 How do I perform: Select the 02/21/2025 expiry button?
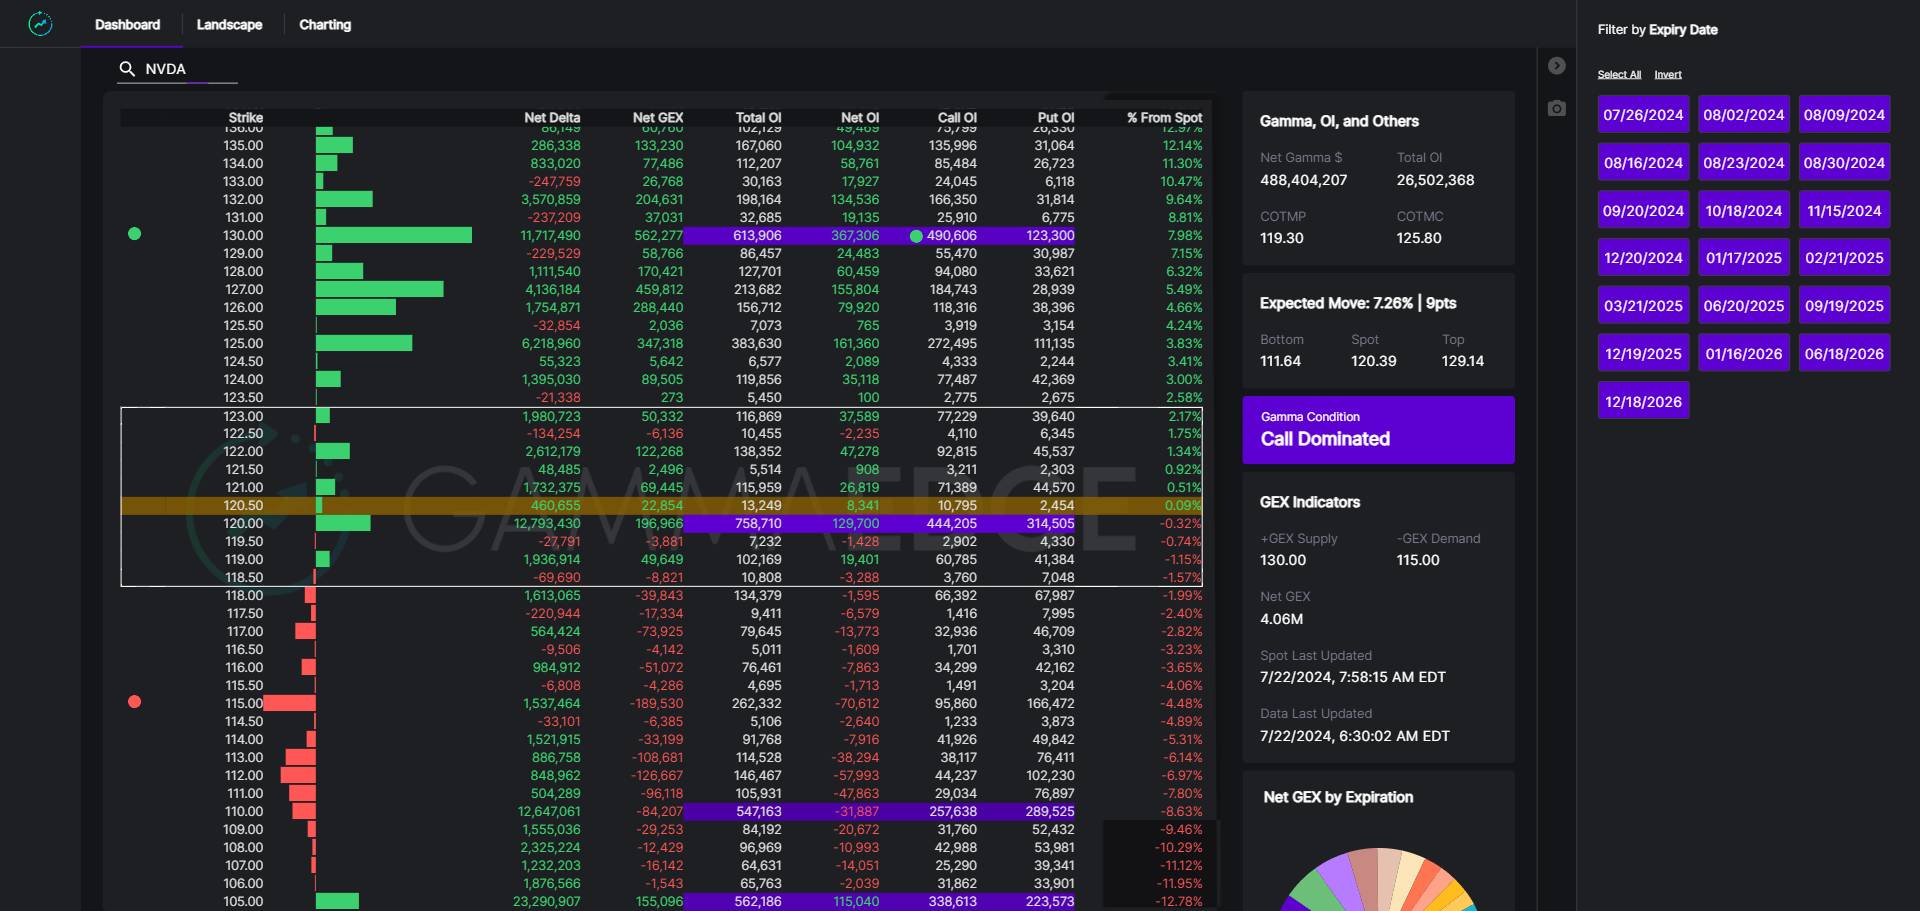(1844, 258)
